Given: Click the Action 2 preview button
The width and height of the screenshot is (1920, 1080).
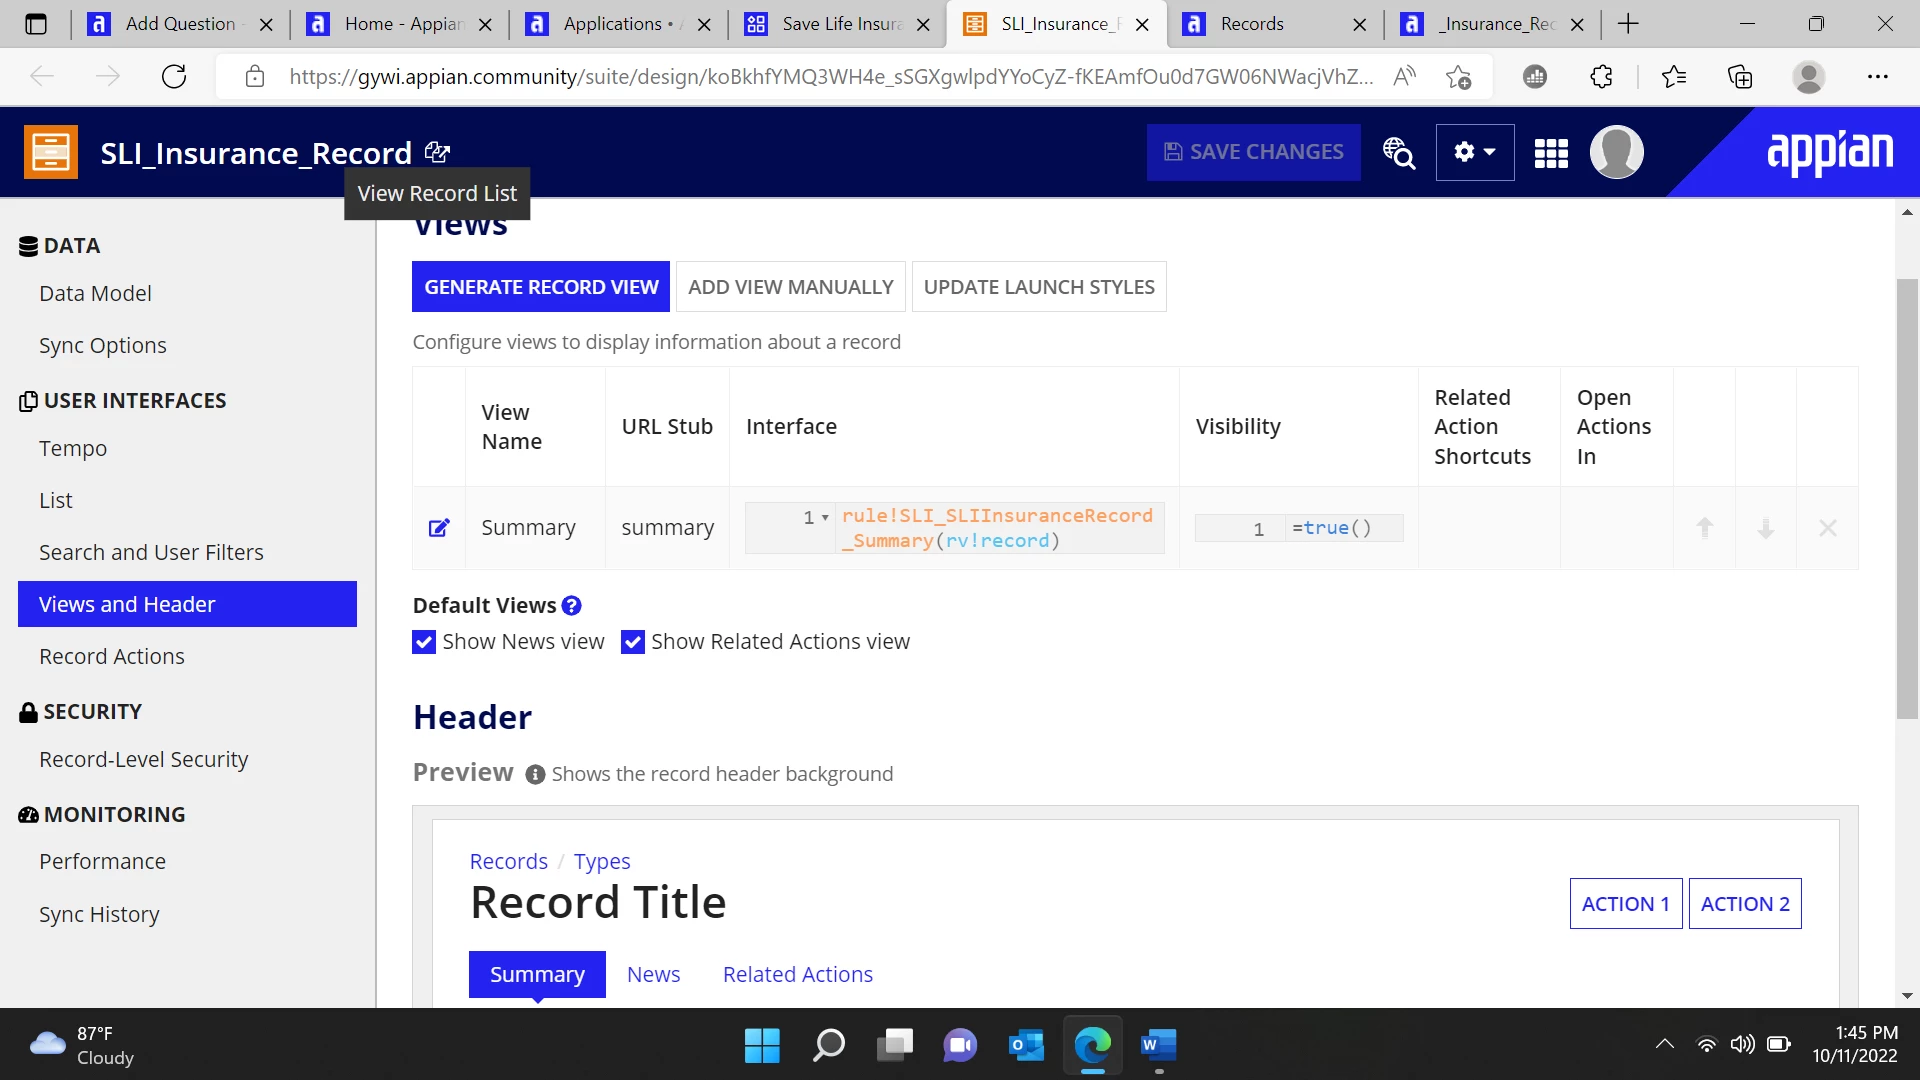Looking at the screenshot, I should point(1745,904).
